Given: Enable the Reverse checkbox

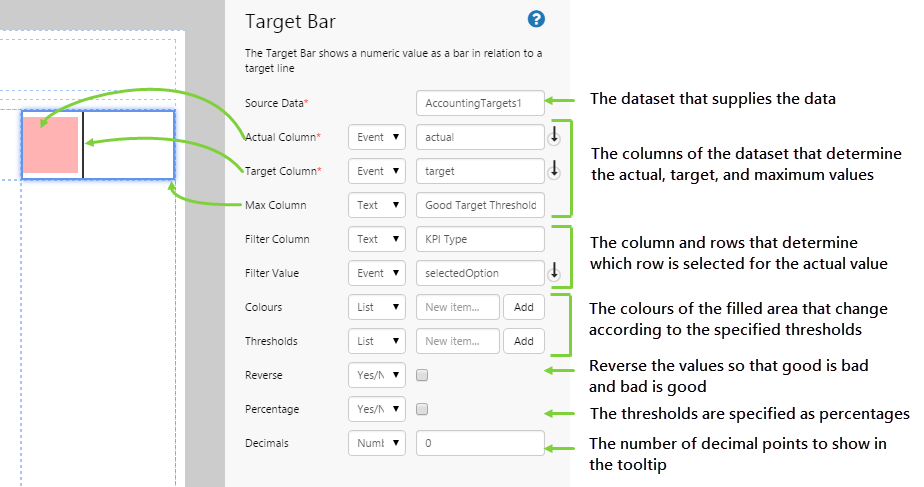Looking at the screenshot, I should (422, 375).
